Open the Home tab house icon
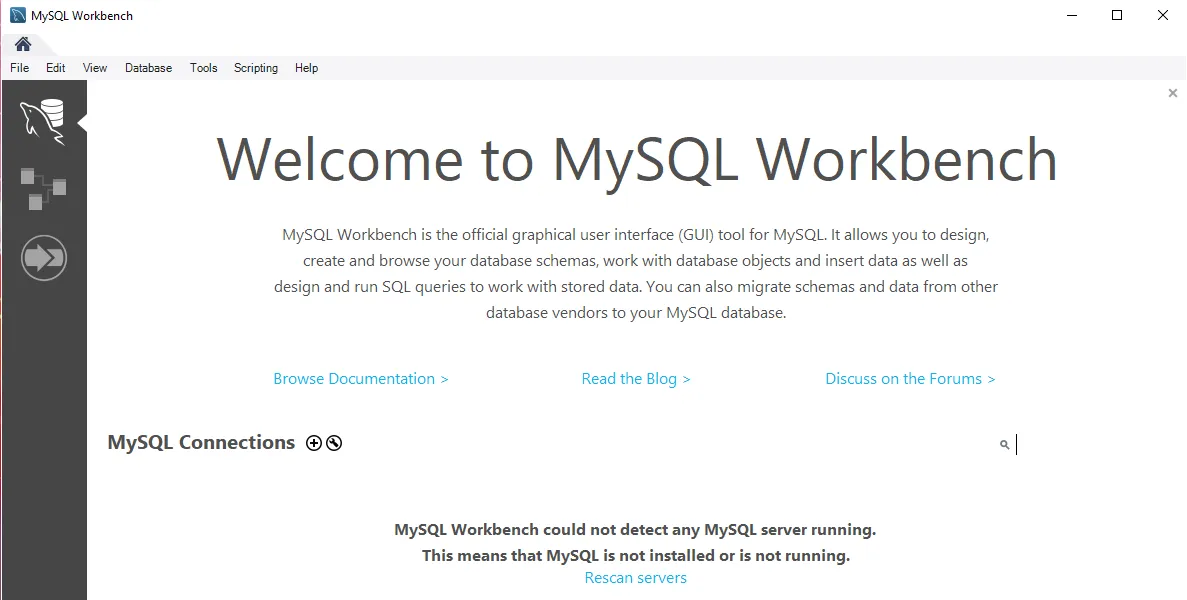This screenshot has height=600, width=1187. click(x=23, y=43)
